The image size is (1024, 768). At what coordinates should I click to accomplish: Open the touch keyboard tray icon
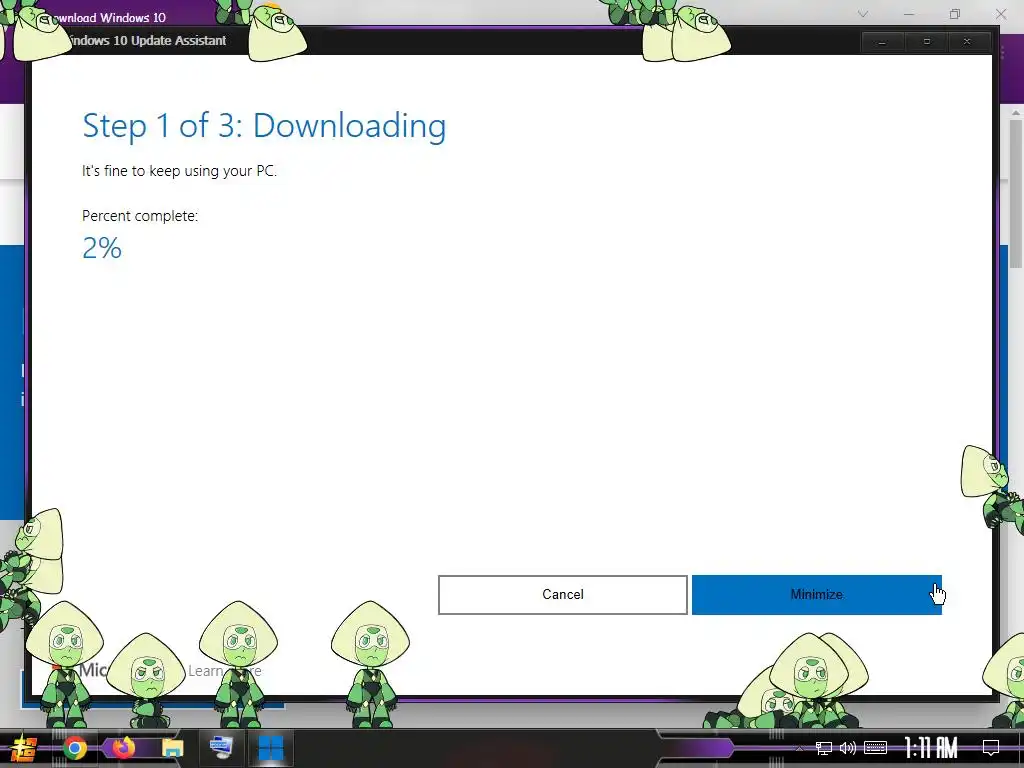tap(875, 748)
